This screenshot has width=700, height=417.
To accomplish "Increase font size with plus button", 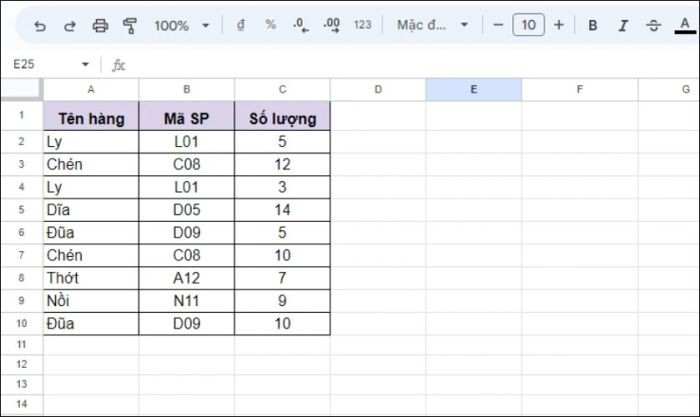I will pos(559,25).
